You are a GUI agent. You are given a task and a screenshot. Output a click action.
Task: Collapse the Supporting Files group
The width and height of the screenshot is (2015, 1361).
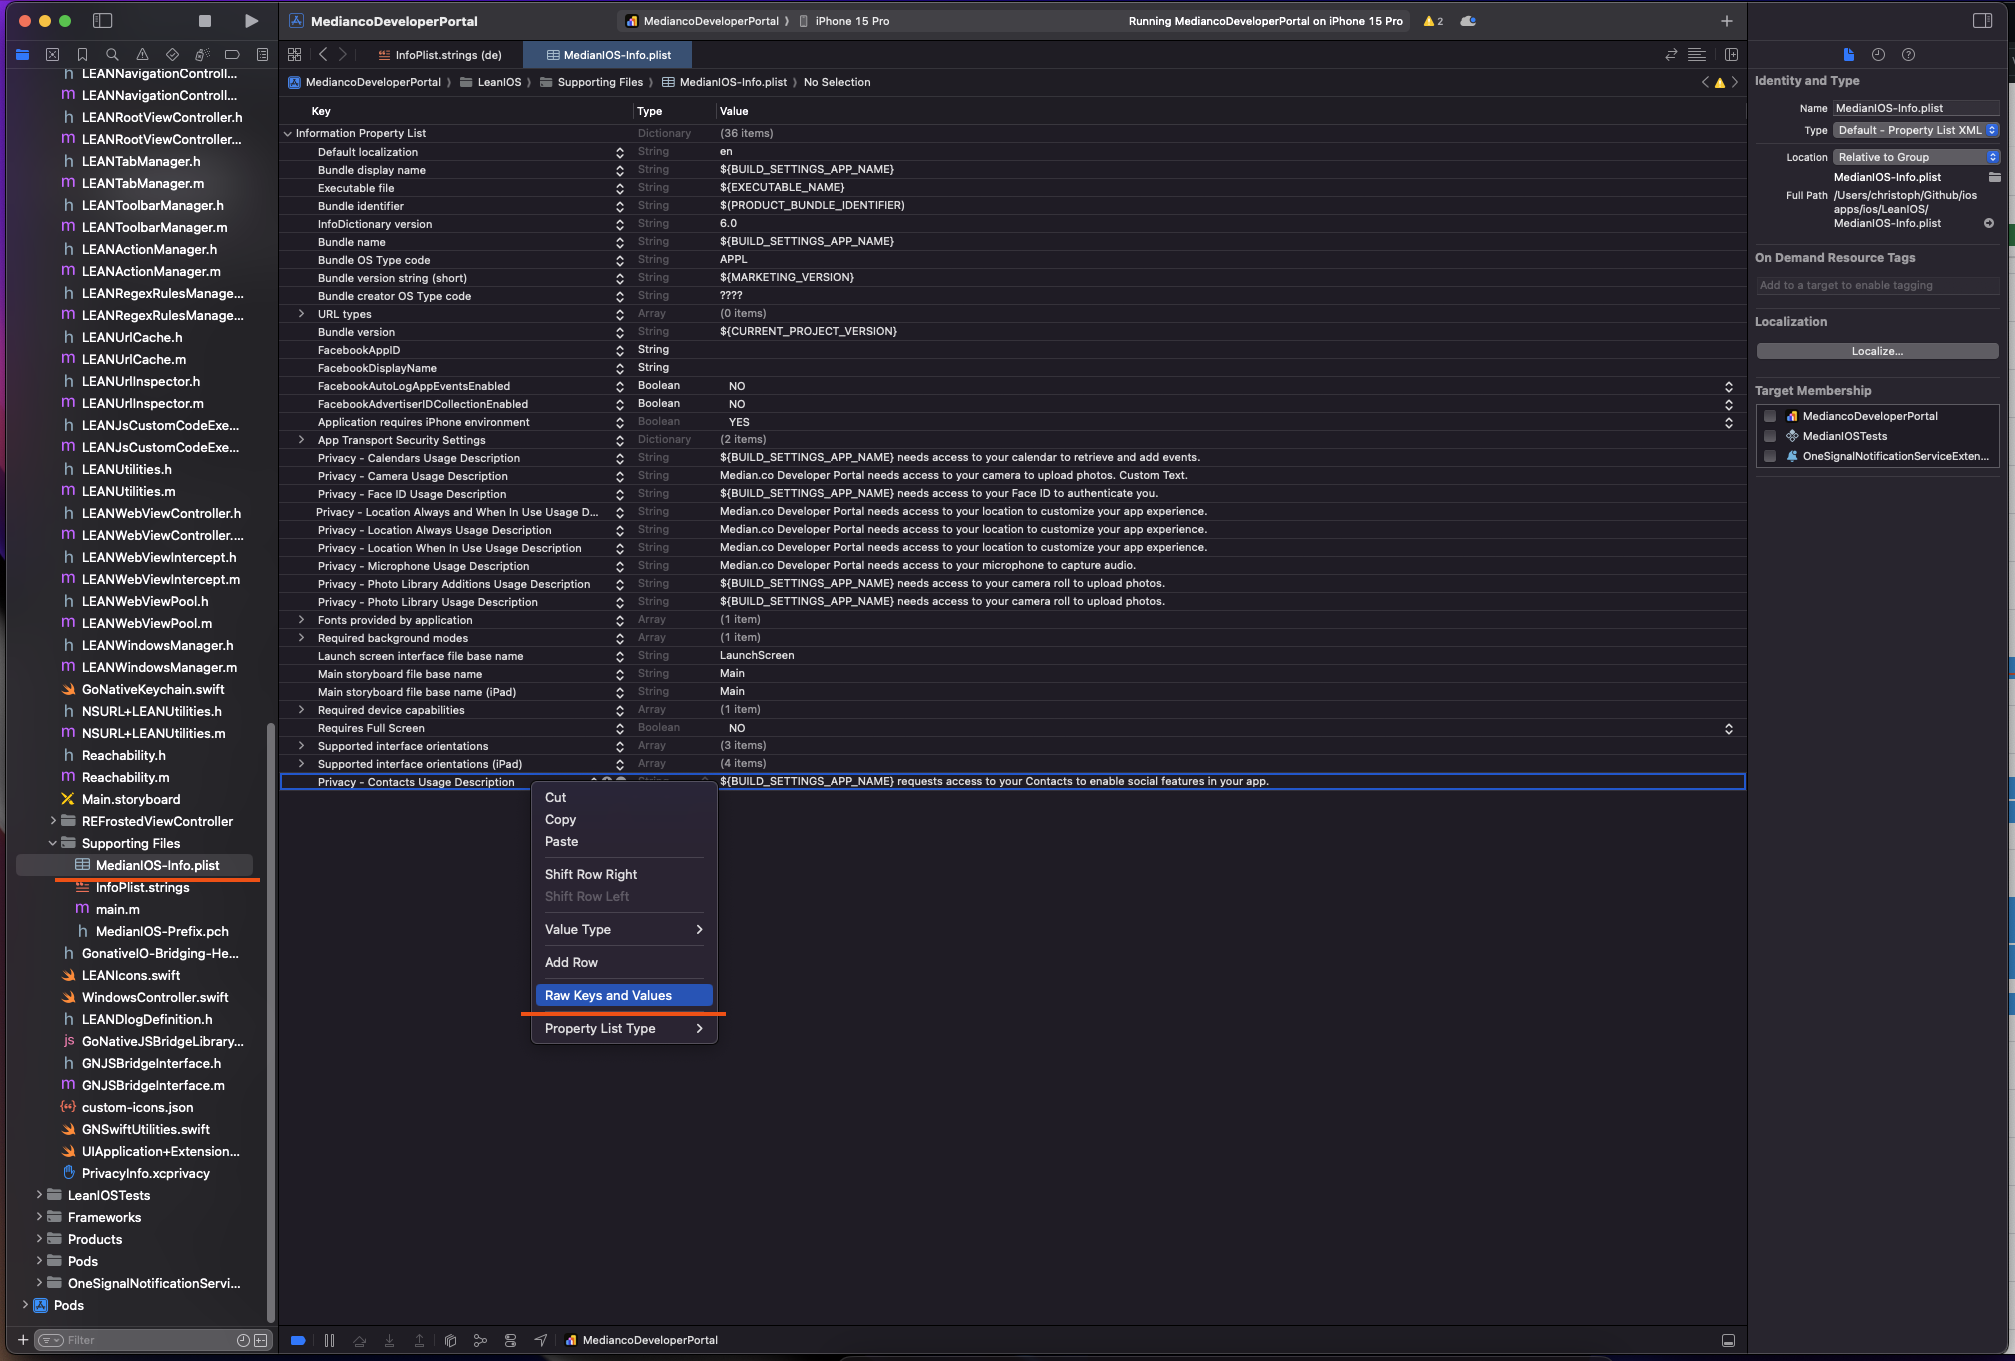[x=53, y=844]
